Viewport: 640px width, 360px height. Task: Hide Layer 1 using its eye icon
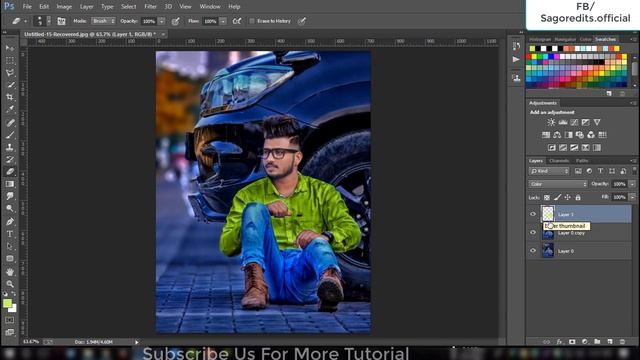533,214
